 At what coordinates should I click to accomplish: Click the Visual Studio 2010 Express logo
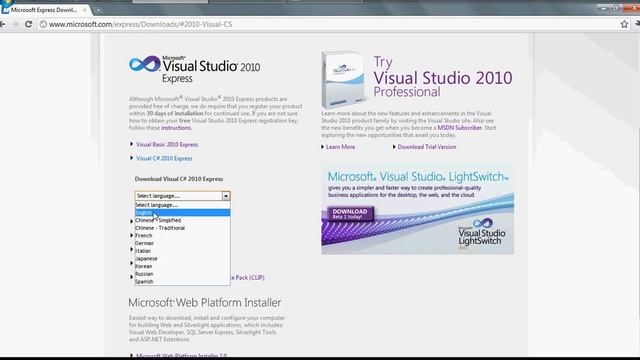[x=194, y=69]
